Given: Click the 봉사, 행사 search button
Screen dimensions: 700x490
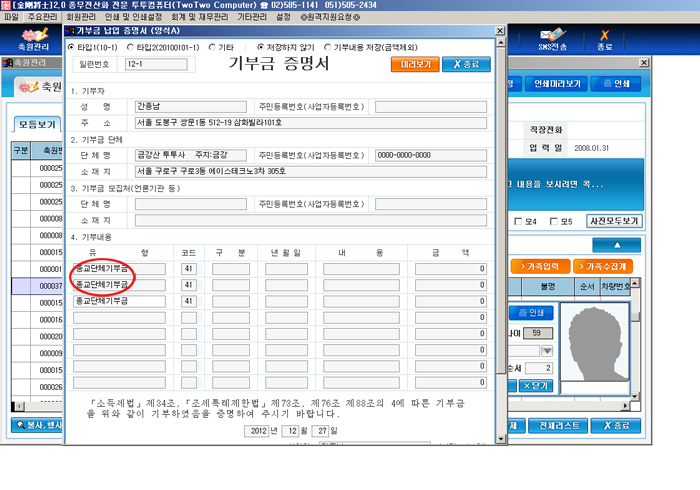Looking at the screenshot, I should (37, 425).
